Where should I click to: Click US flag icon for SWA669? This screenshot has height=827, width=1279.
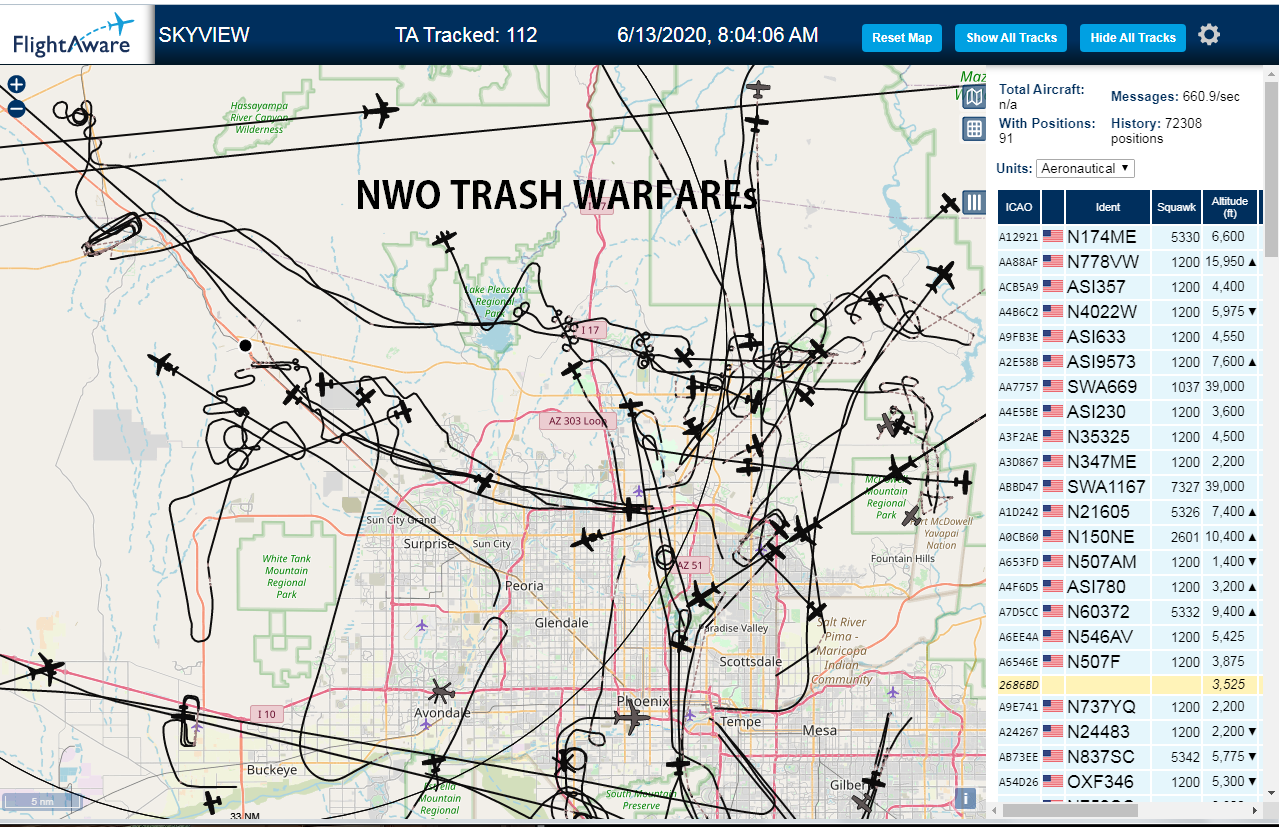point(1053,387)
